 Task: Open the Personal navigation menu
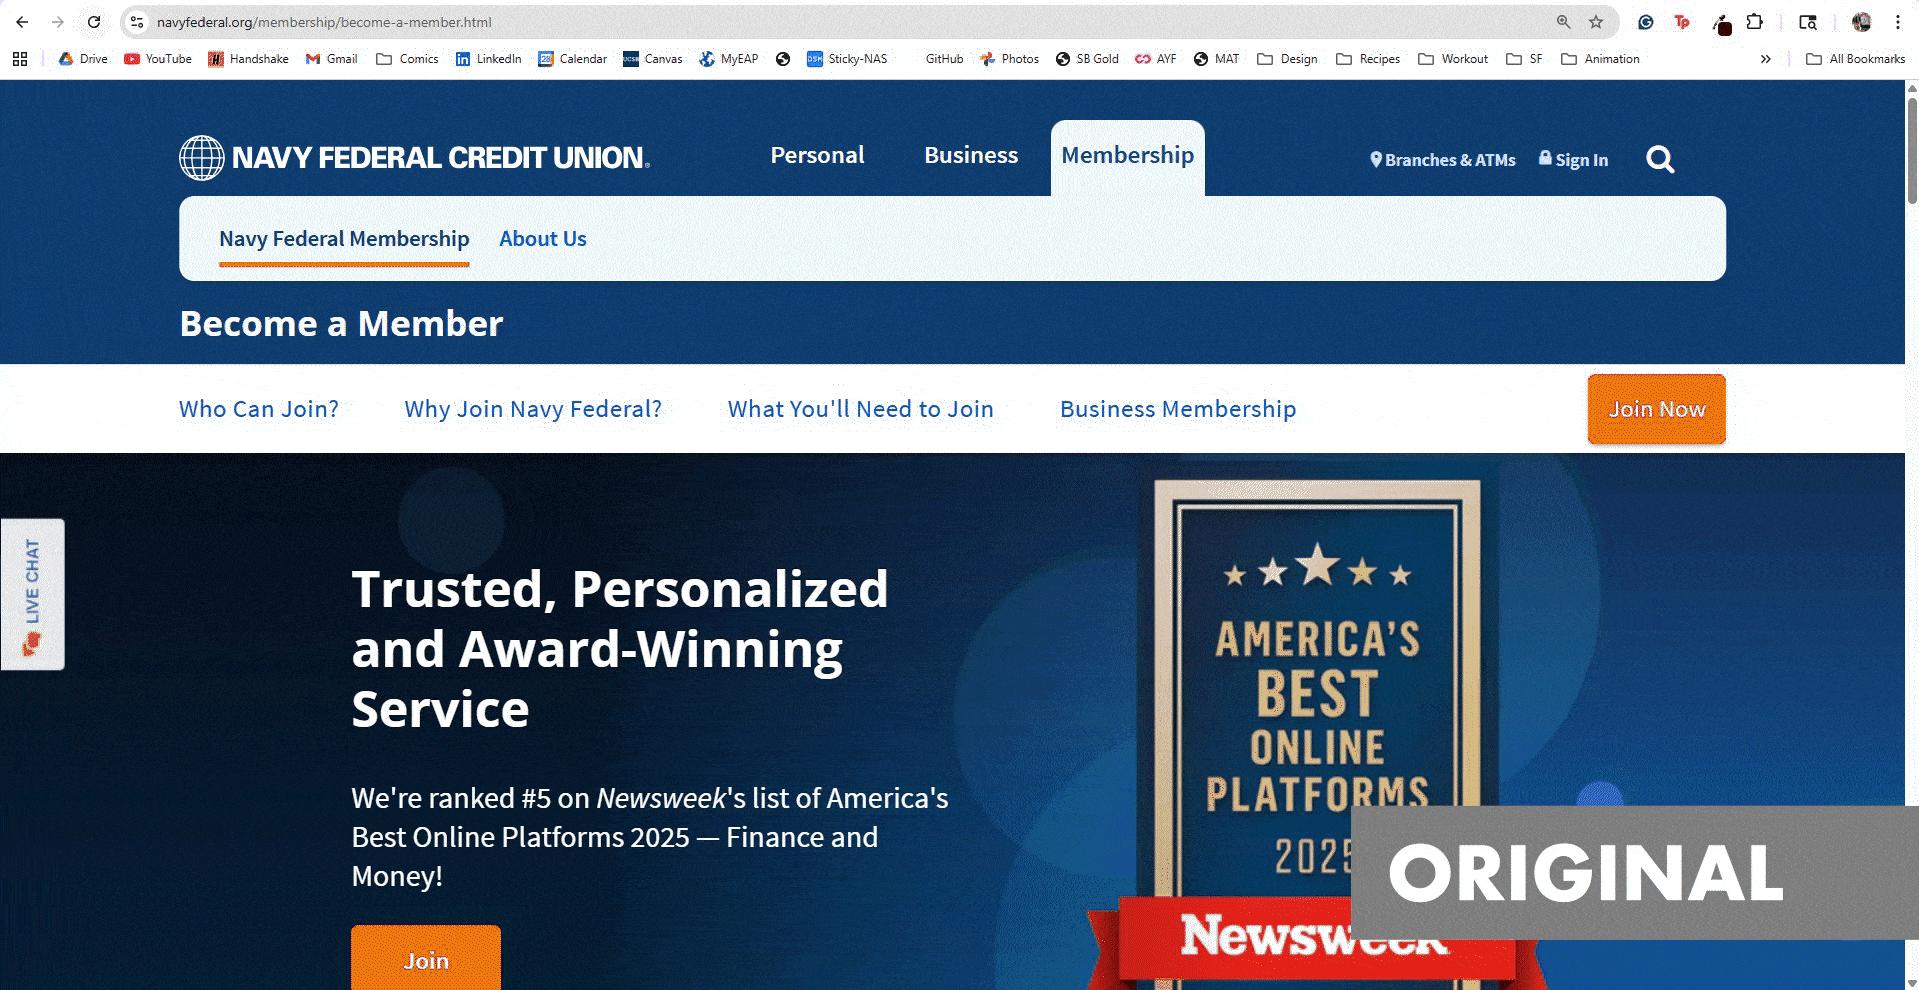coord(817,156)
